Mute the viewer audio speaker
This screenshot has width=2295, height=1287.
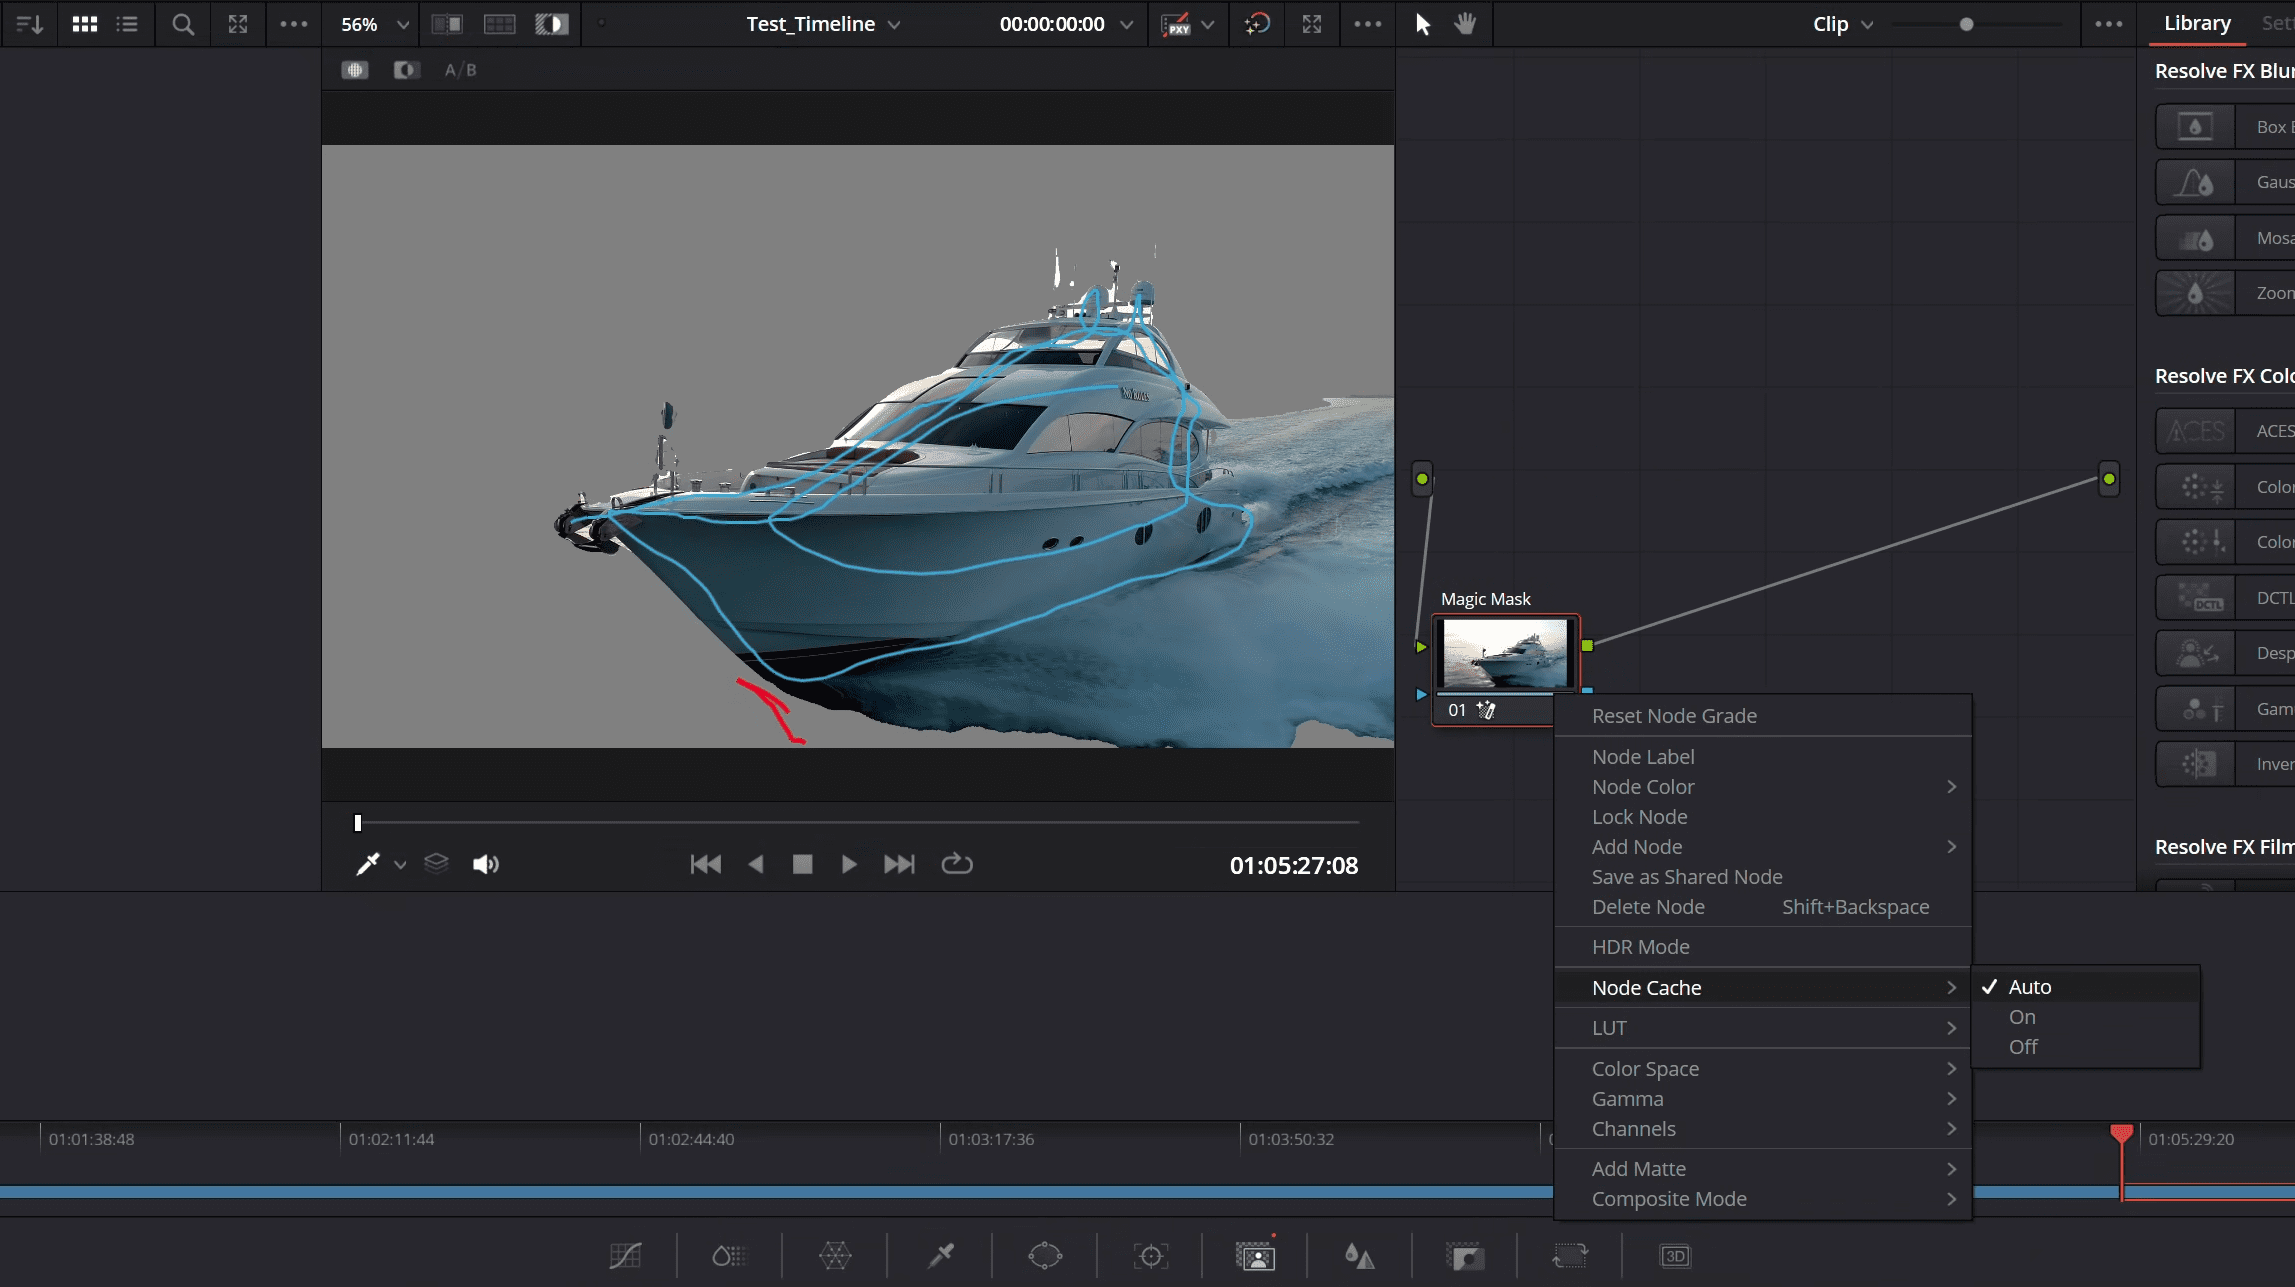coord(485,864)
